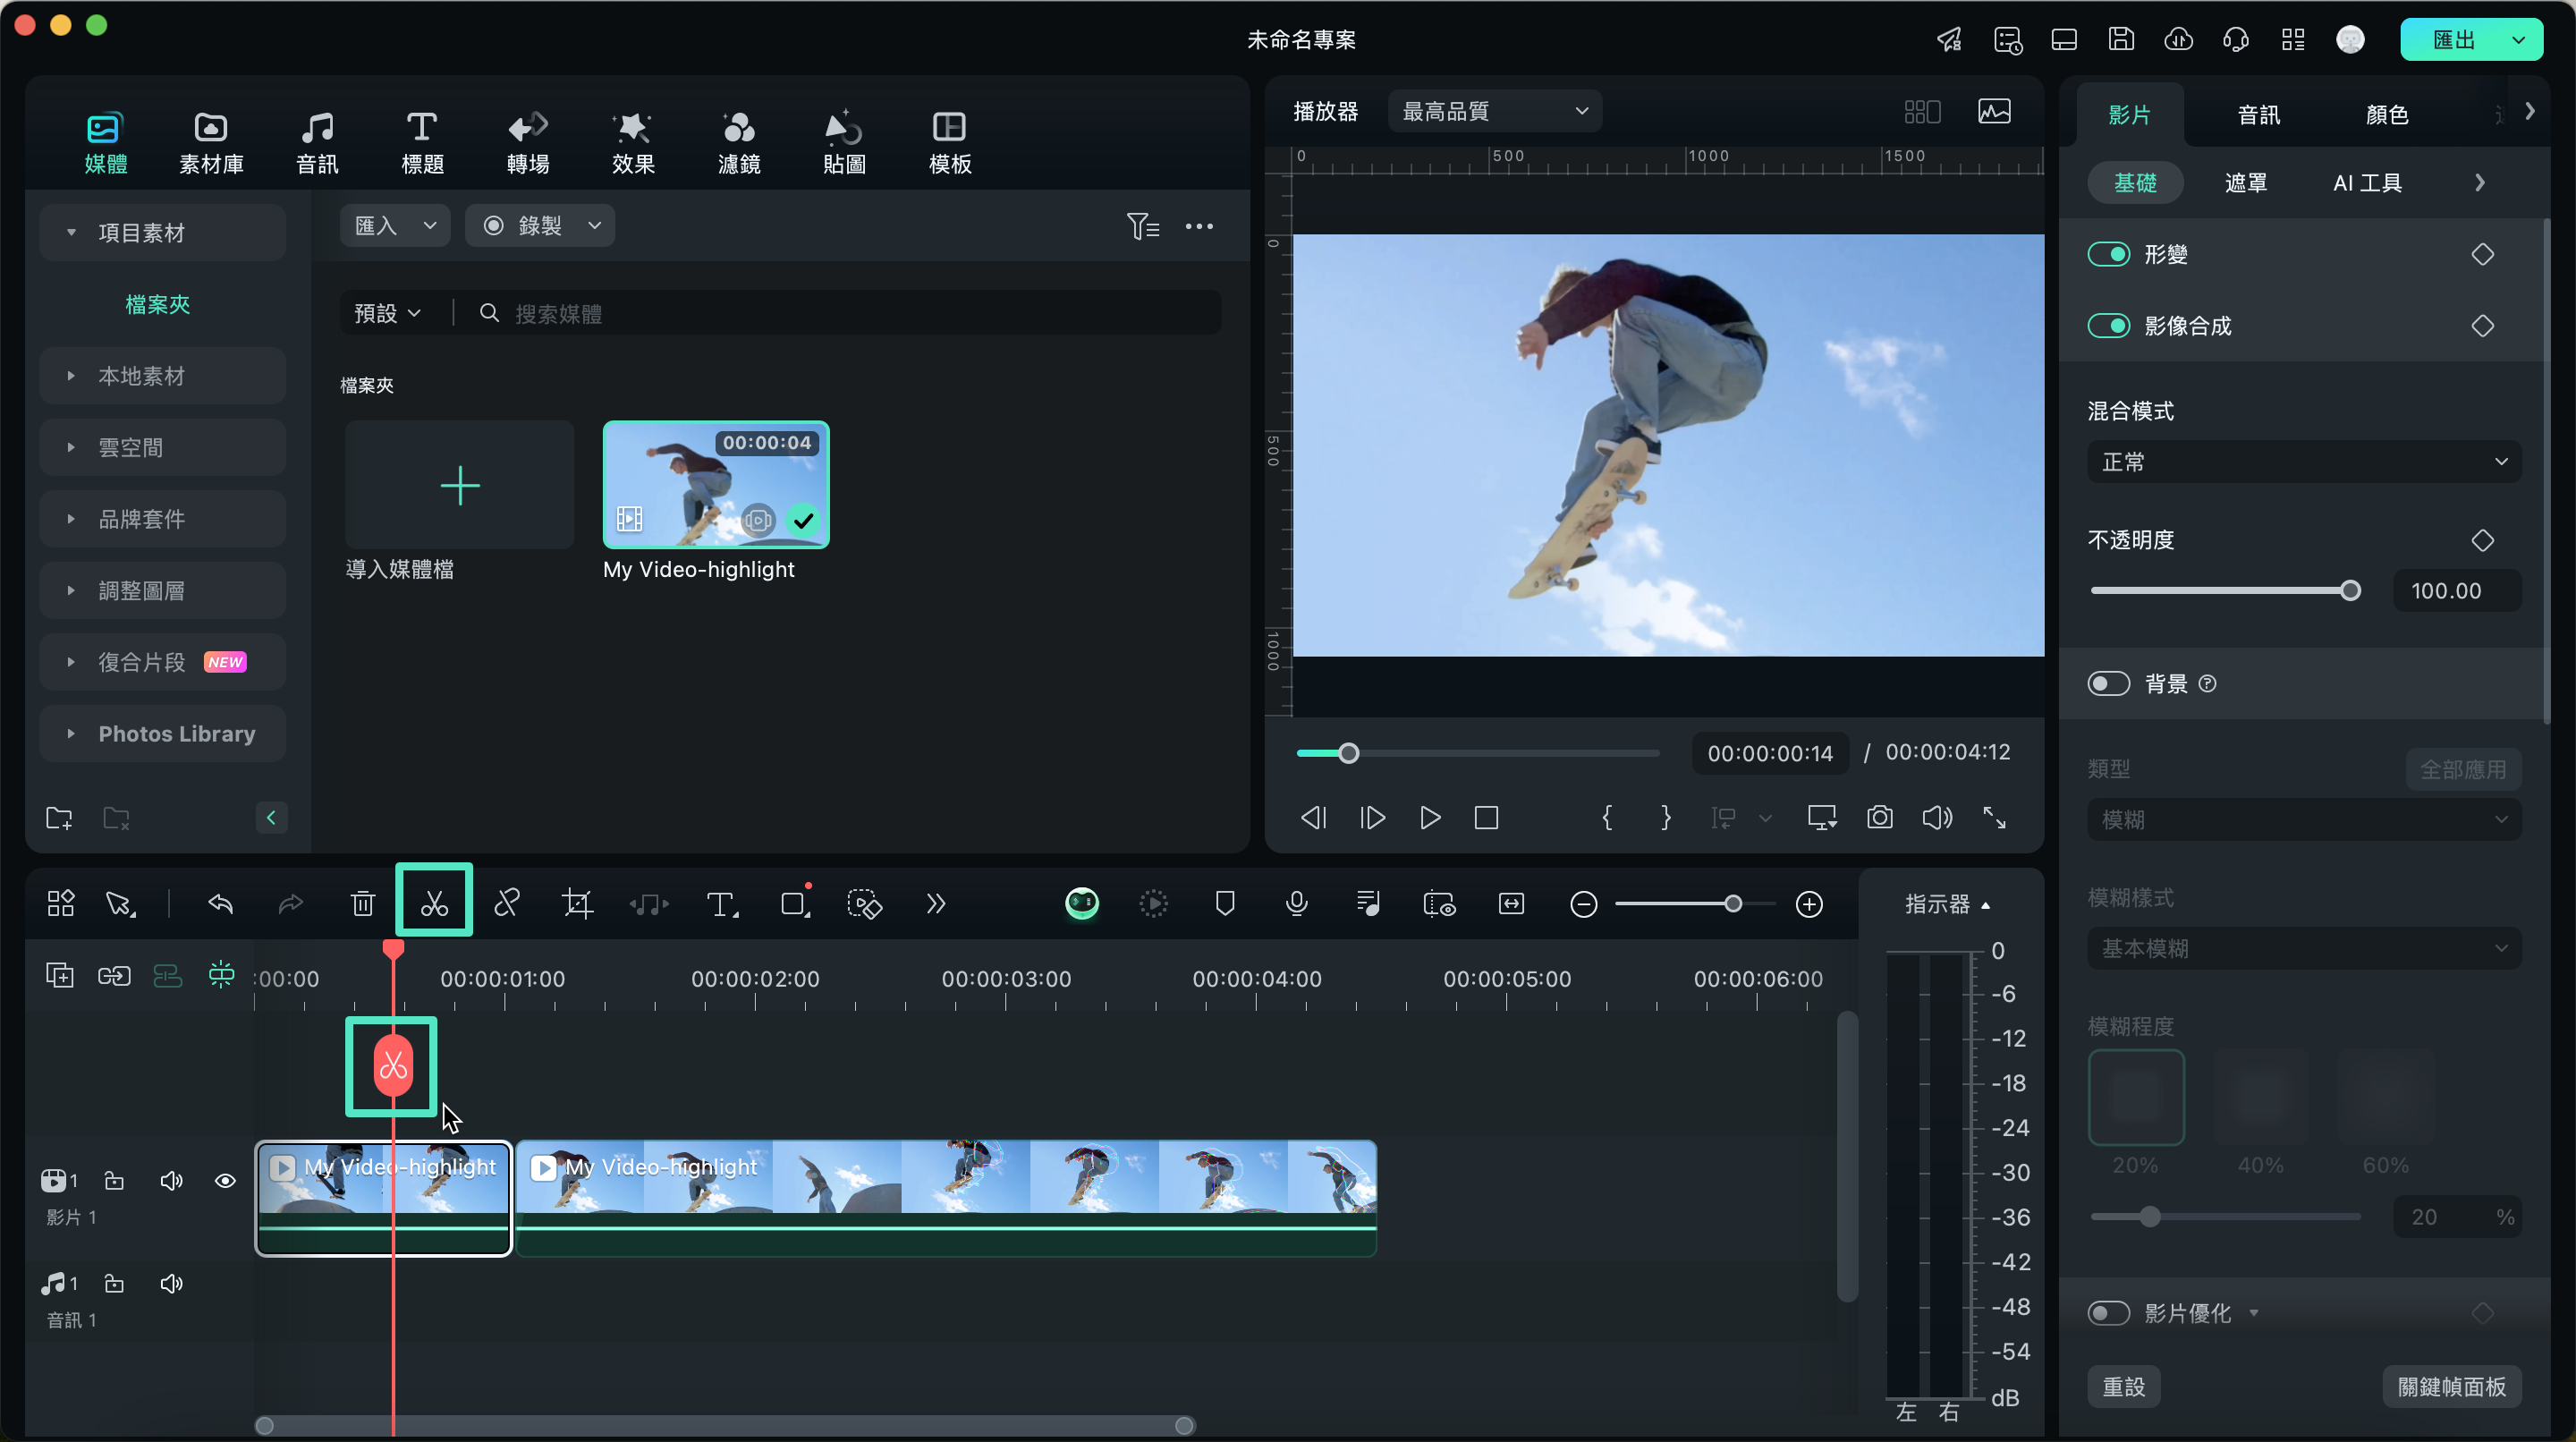Mute audio track 音訊 1 speaker
2576x1442 pixels.
click(171, 1284)
